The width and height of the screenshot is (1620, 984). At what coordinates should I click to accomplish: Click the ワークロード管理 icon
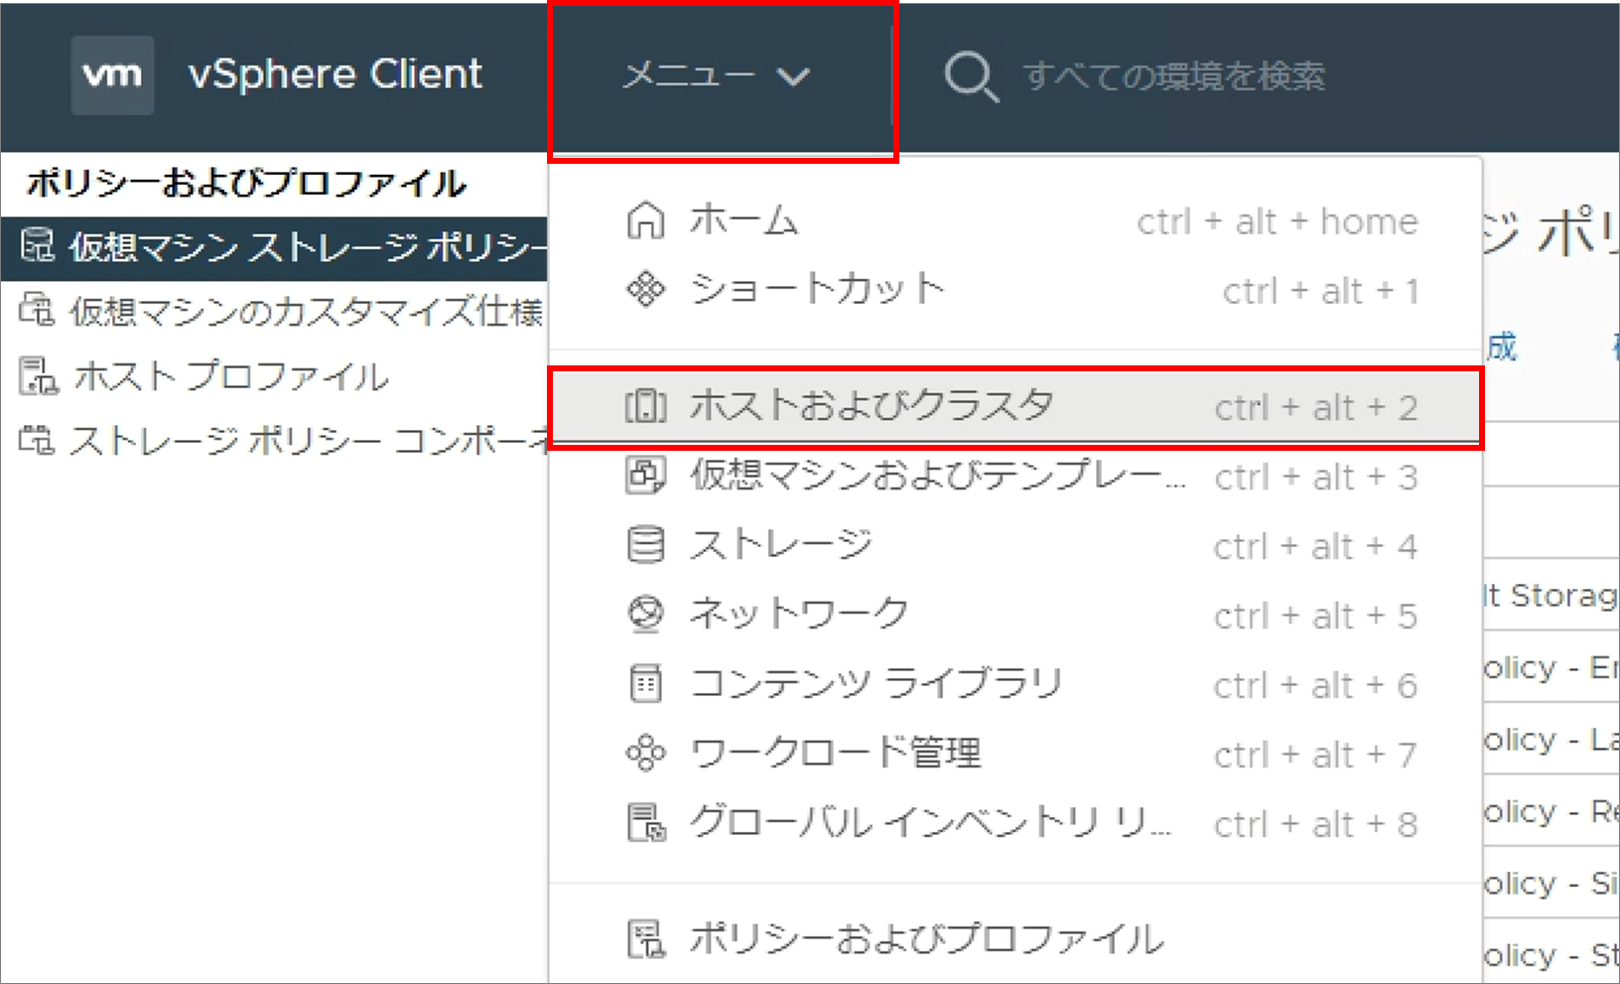(x=645, y=753)
